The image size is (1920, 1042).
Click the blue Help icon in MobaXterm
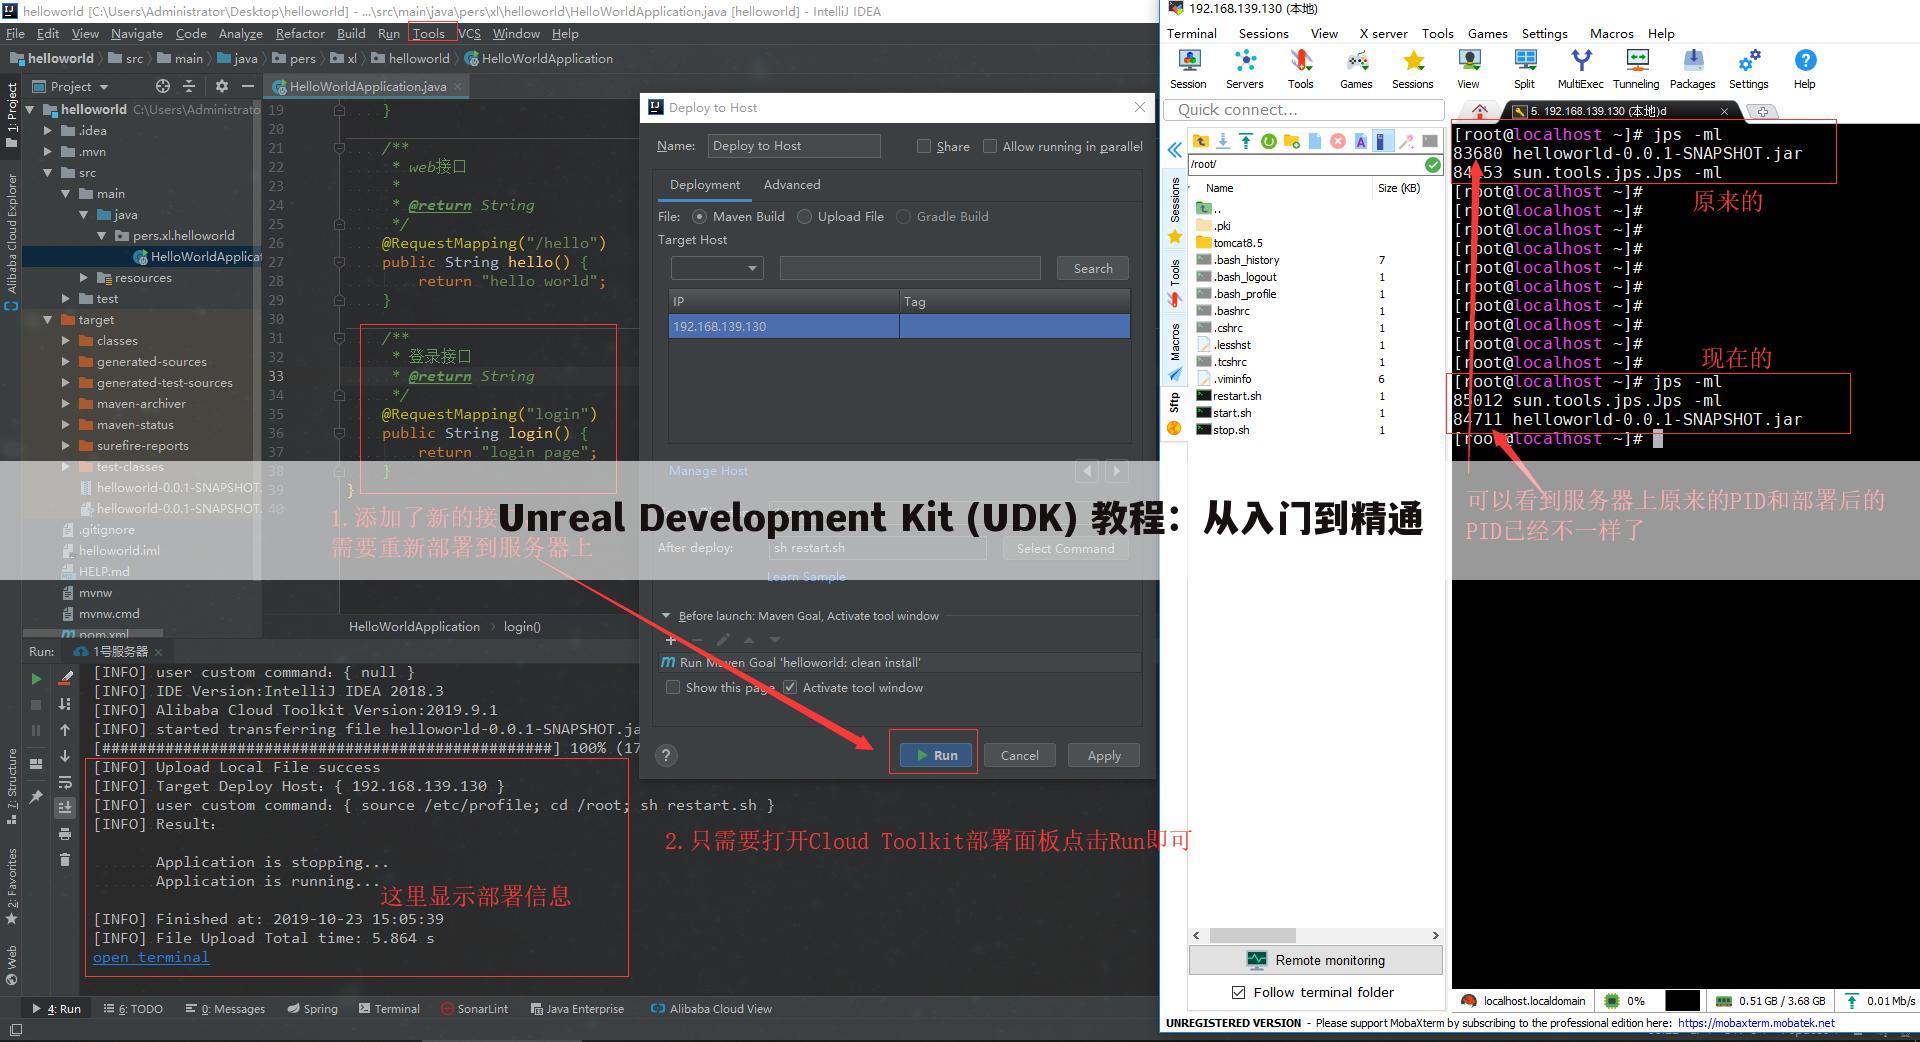[1804, 69]
